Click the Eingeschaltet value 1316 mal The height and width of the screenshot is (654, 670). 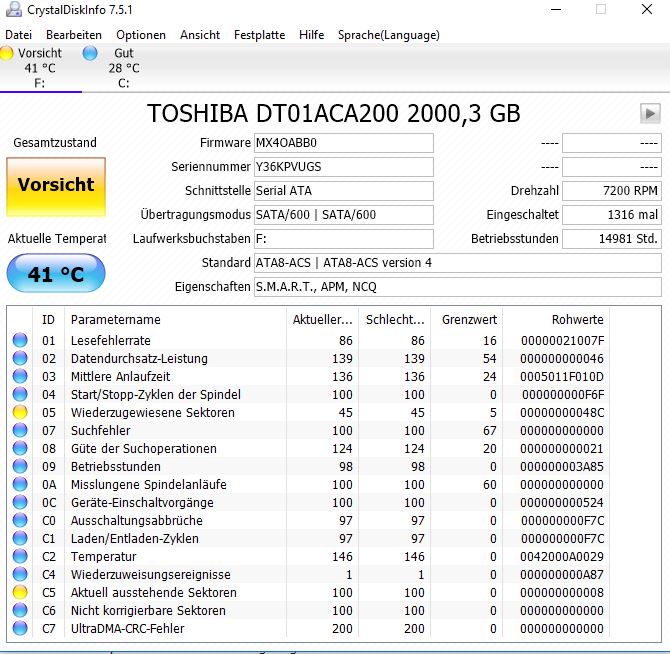[x=611, y=214]
